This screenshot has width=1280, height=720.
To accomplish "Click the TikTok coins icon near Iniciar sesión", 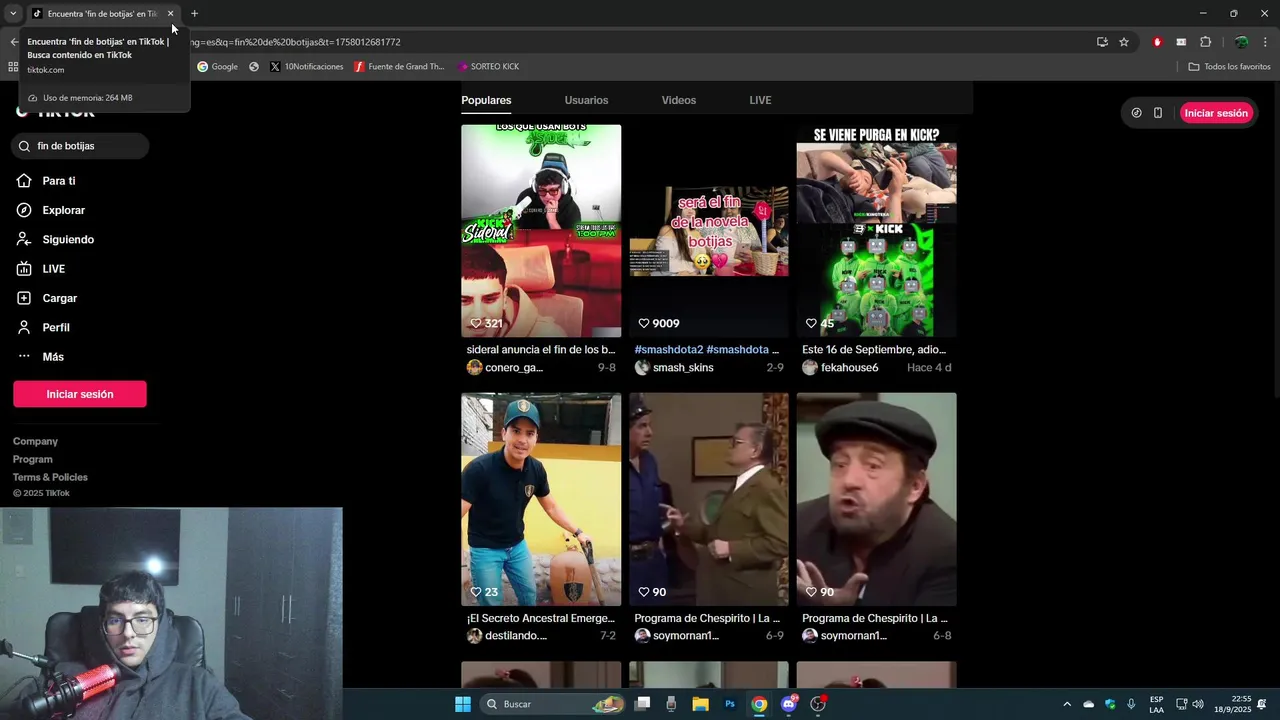I will pyautogui.click(x=1136, y=113).
